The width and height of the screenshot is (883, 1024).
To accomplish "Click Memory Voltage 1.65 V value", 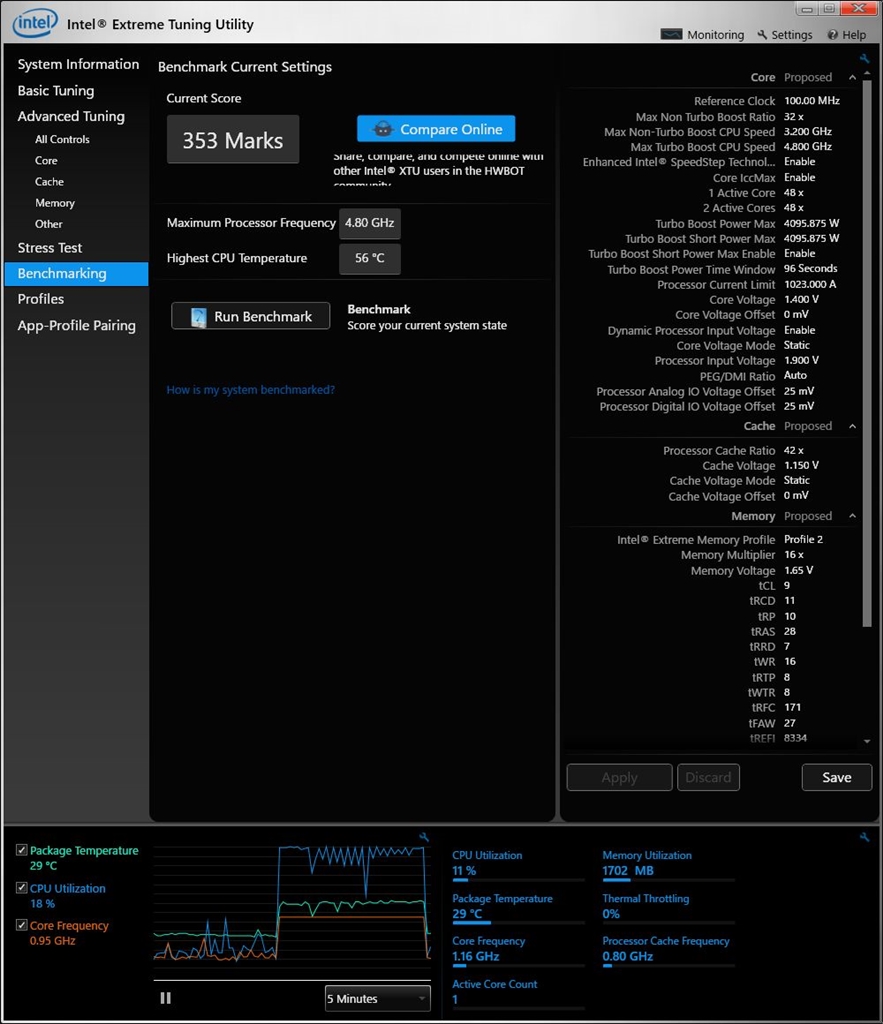I will (x=798, y=570).
